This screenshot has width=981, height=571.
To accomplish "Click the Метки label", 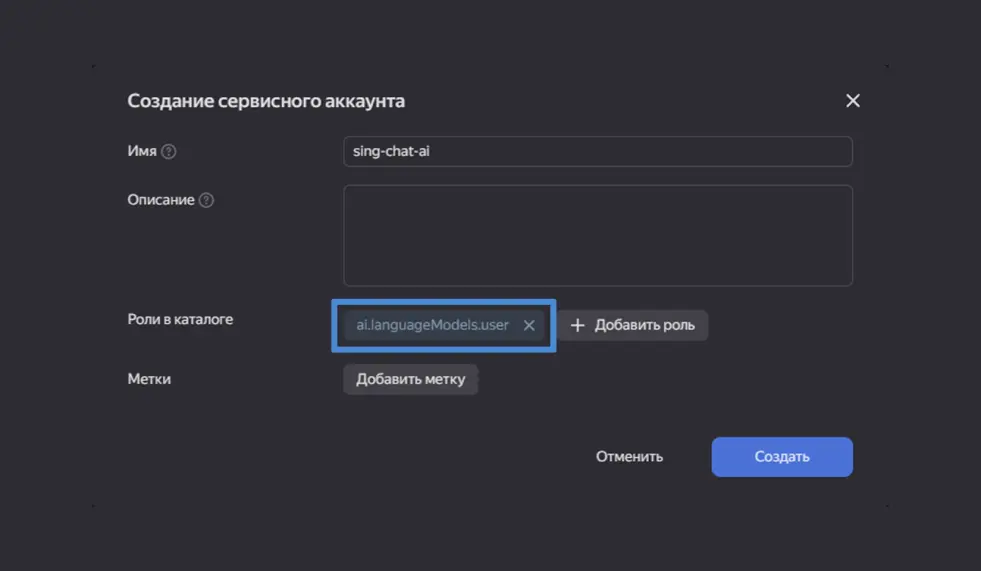I will (x=149, y=379).
